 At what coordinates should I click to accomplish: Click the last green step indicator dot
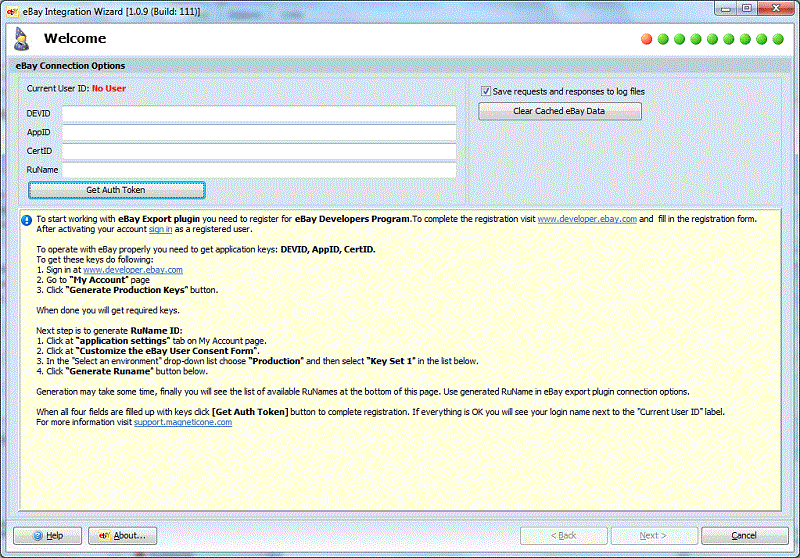778,39
